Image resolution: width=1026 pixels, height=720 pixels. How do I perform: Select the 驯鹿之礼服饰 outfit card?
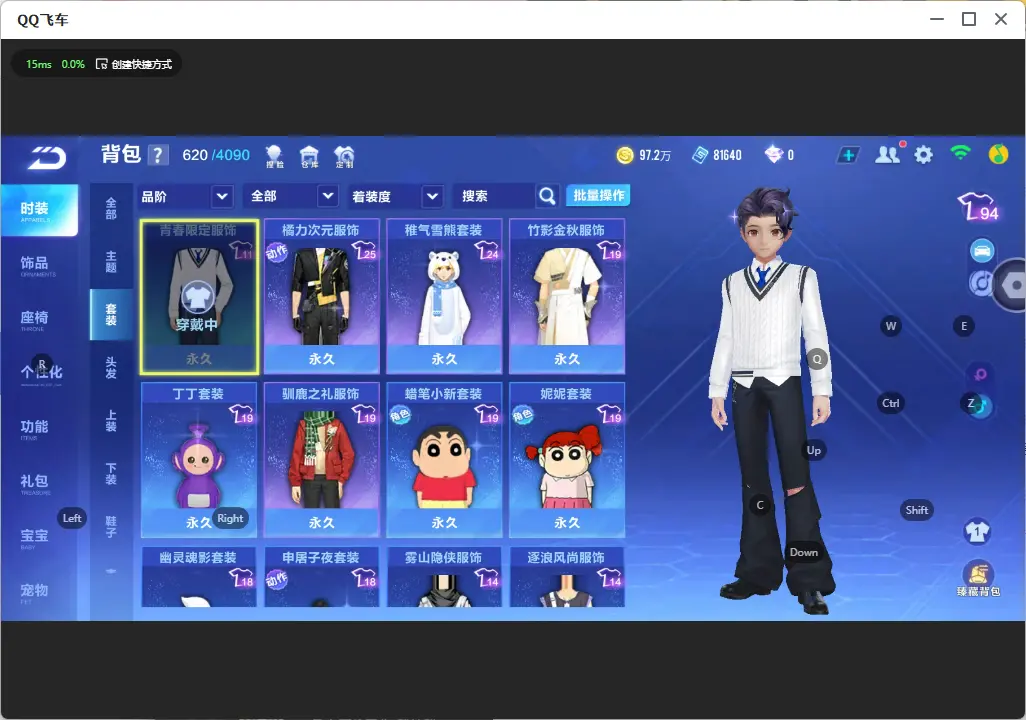click(x=321, y=459)
